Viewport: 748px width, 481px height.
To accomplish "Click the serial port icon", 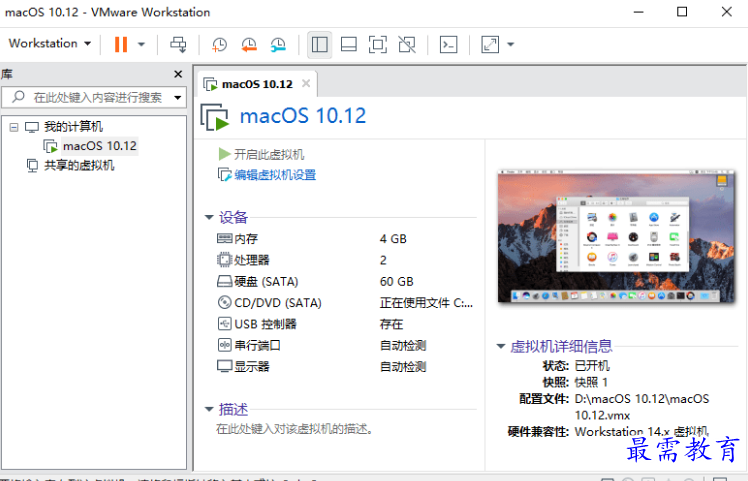I will coord(224,345).
